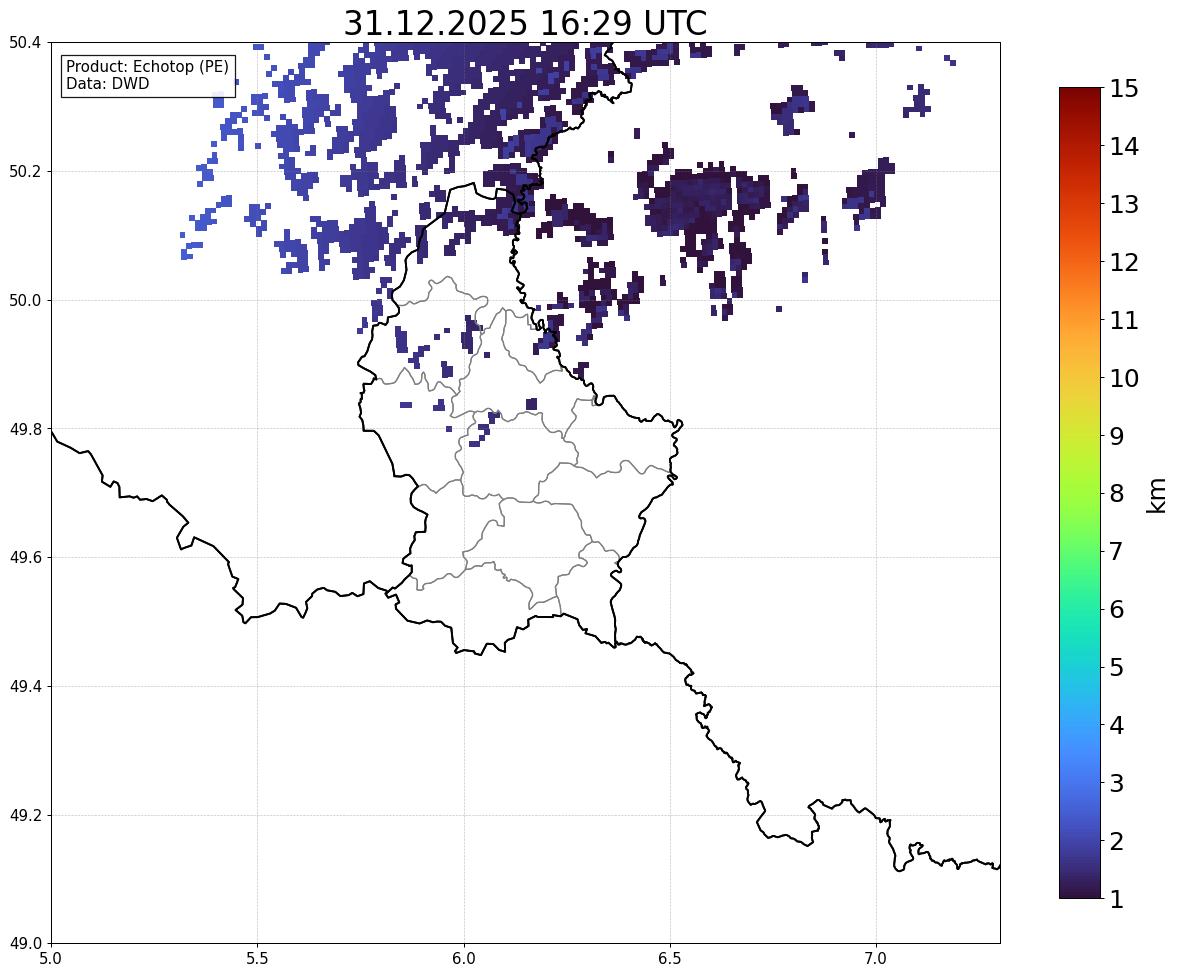Image resolution: width=1178 pixels, height=976 pixels.
Task: Click colorbar tick label 12
Action: click(x=1124, y=262)
